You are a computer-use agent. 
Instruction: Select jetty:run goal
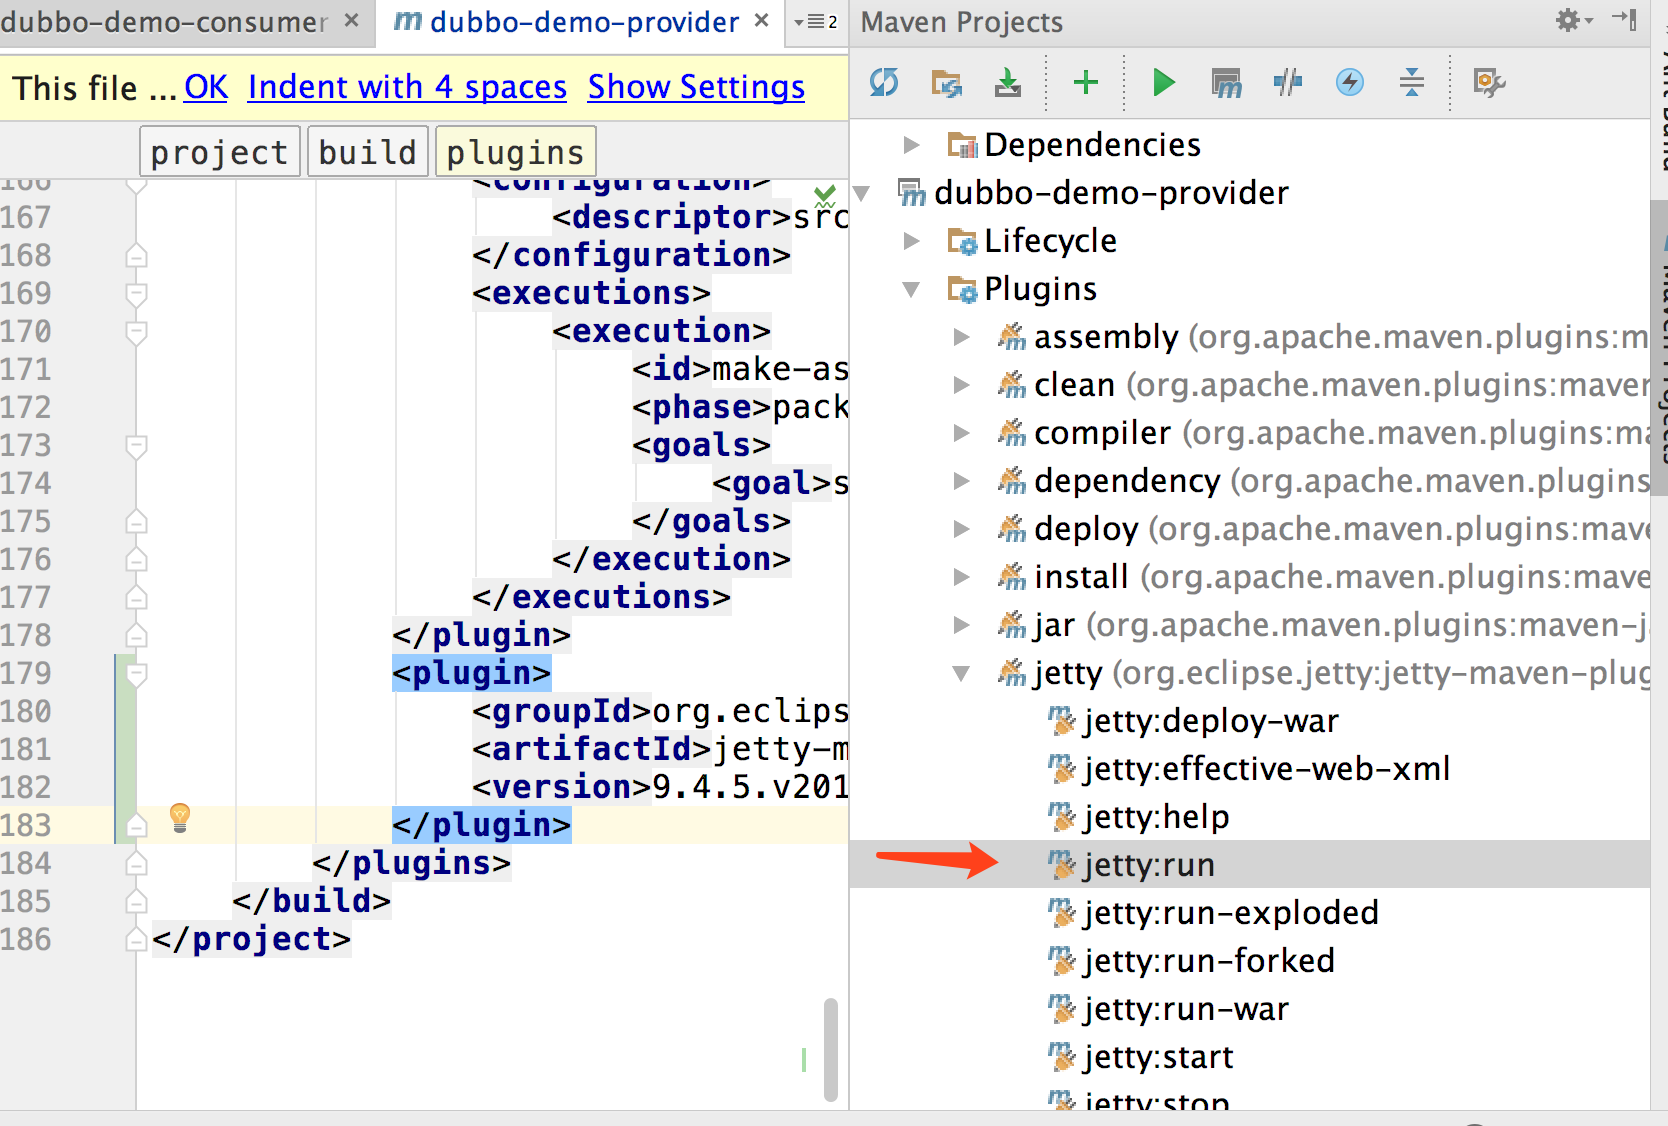pyautogui.click(x=1149, y=865)
